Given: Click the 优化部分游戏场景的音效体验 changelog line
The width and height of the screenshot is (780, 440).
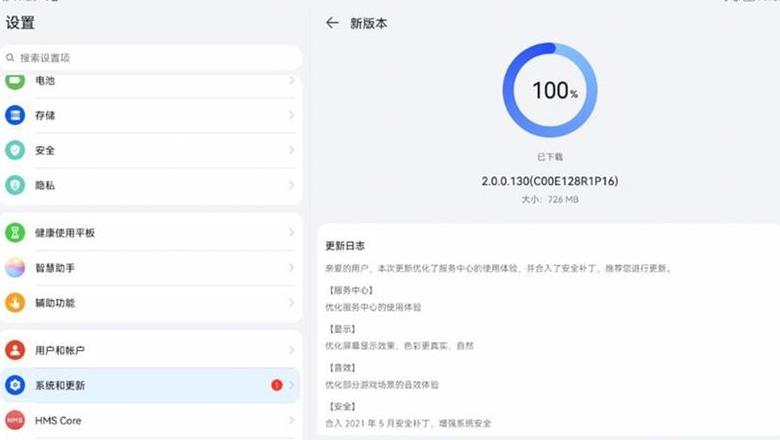Looking at the screenshot, I should coord(382,385).
